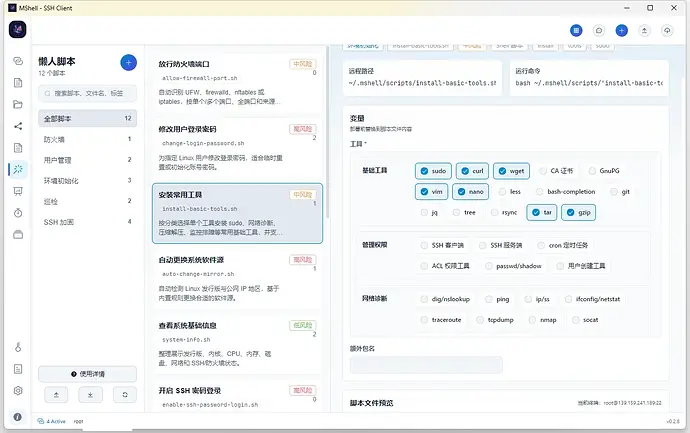The height and width of the screenshot is (433, 690).
Task: Check the traceroute option
Action: coord(441,320)
